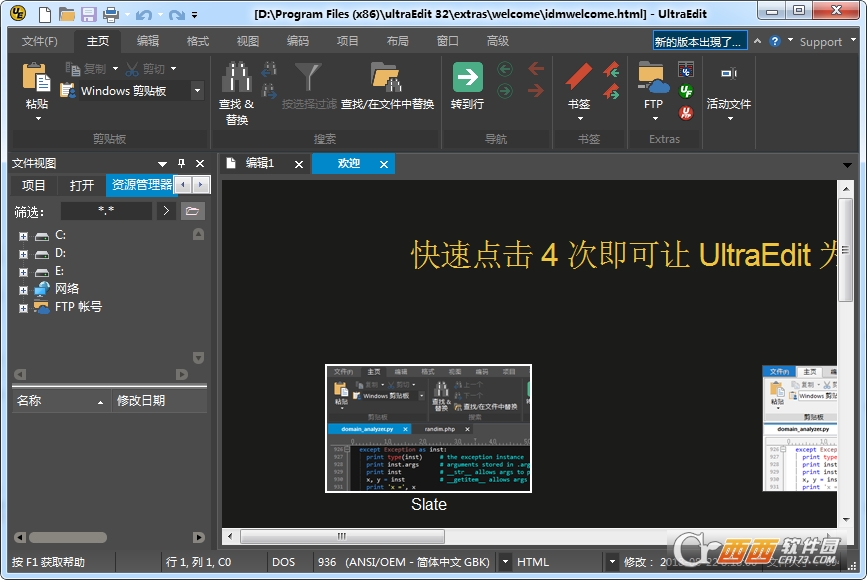Click the Support button

(820, 42)
